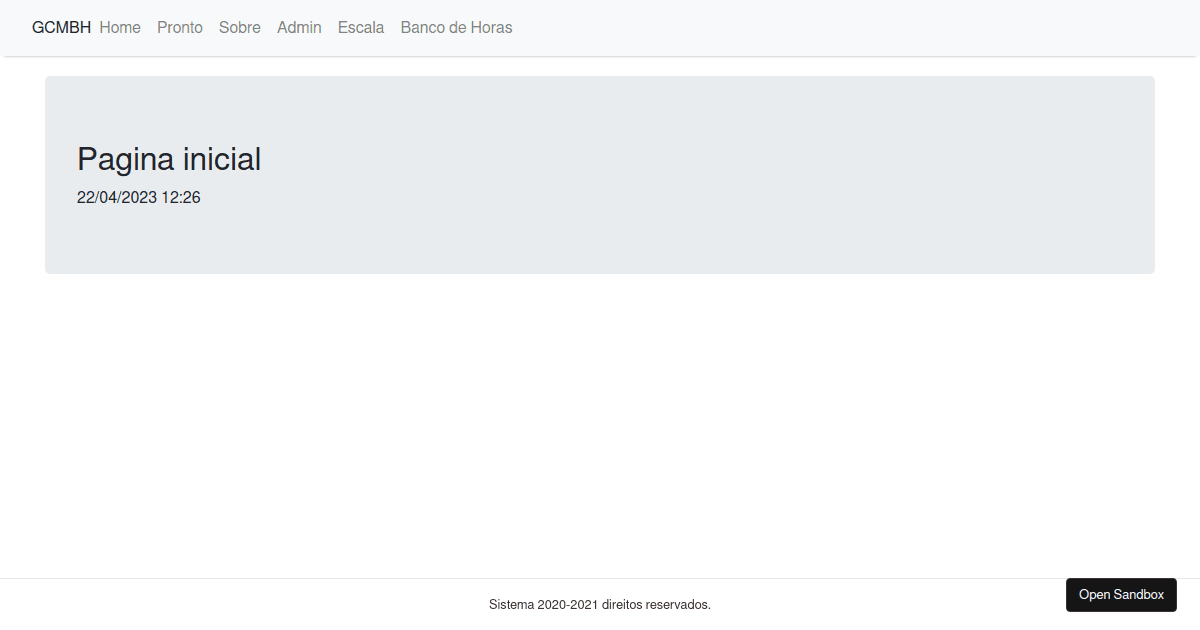Click the Open Sandbox button
Image resolution: width=1200 pixels, height=630 pixels.
coord(1121,594)
